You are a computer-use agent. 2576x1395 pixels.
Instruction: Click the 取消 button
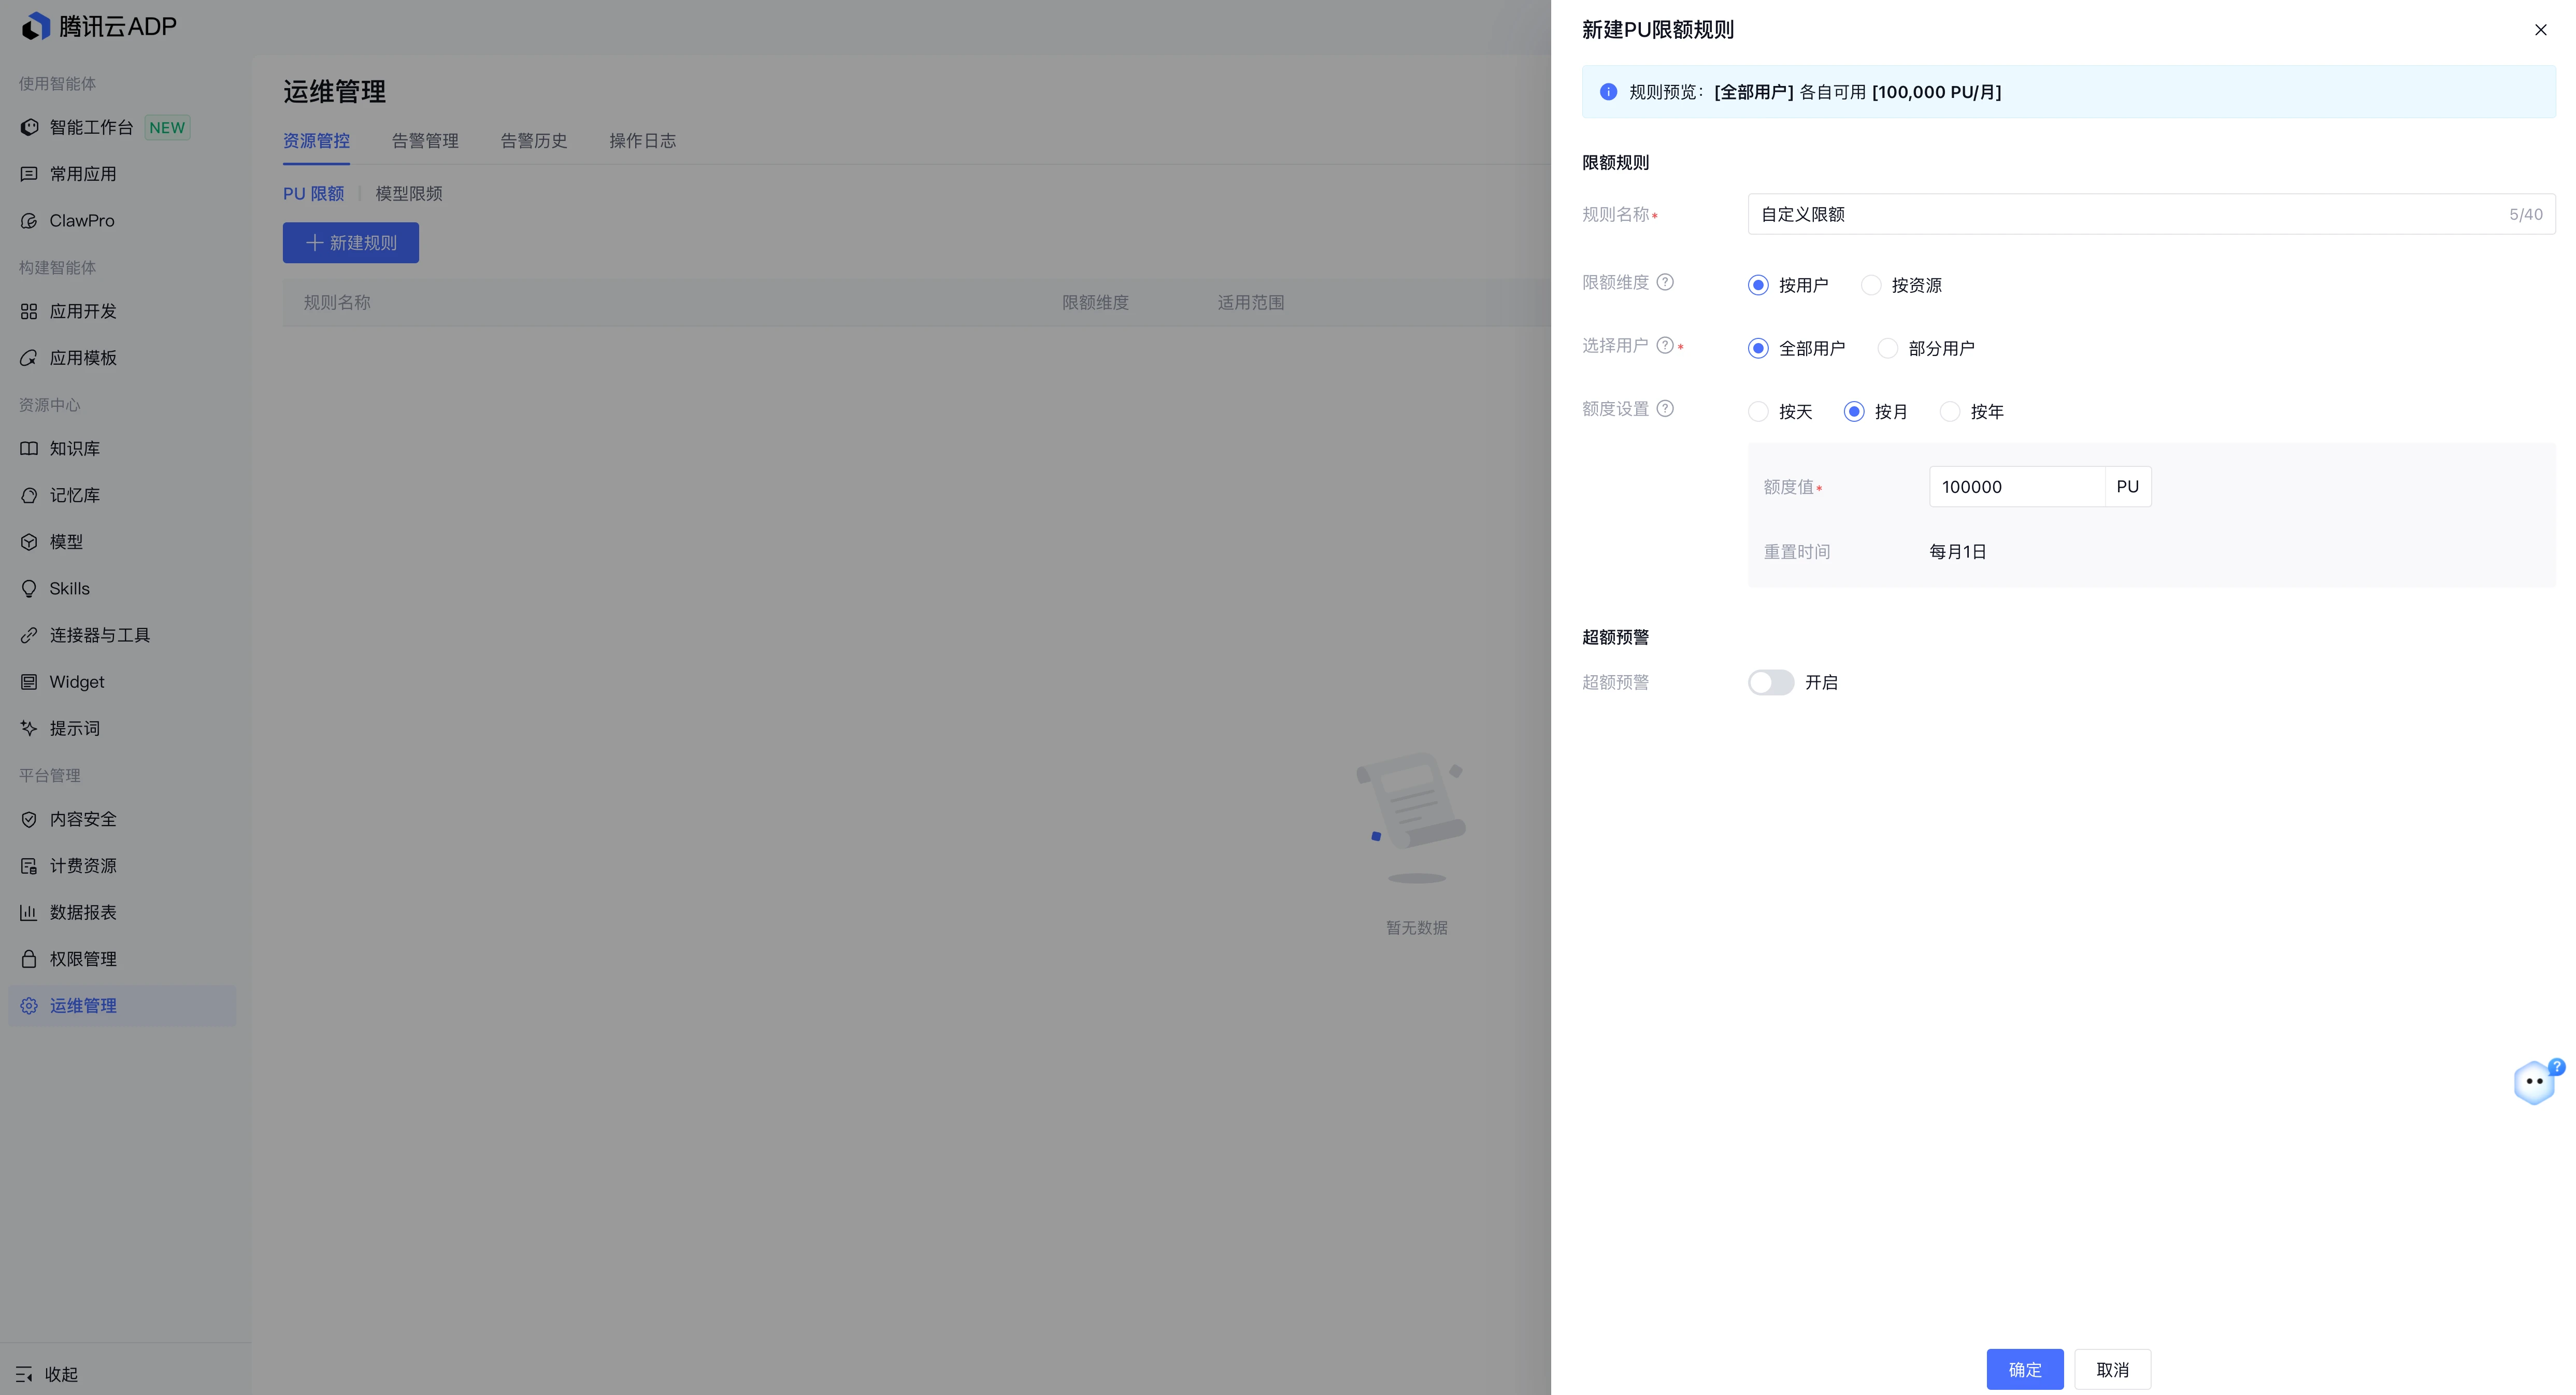click(x=2112, y=1369)
